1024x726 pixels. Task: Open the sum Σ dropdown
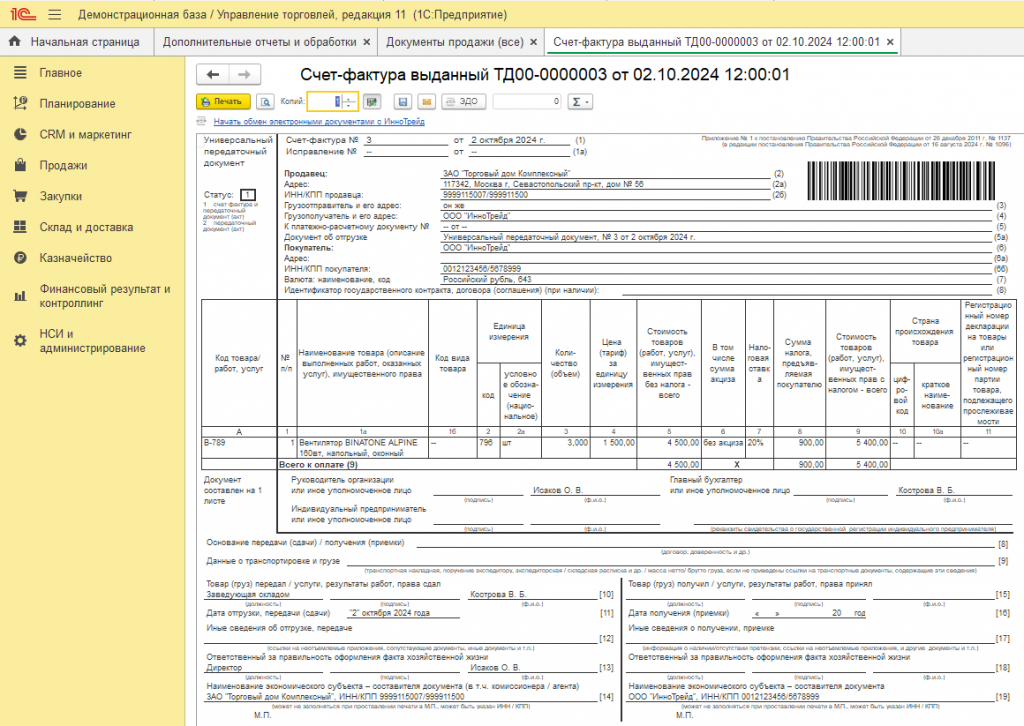580,102
